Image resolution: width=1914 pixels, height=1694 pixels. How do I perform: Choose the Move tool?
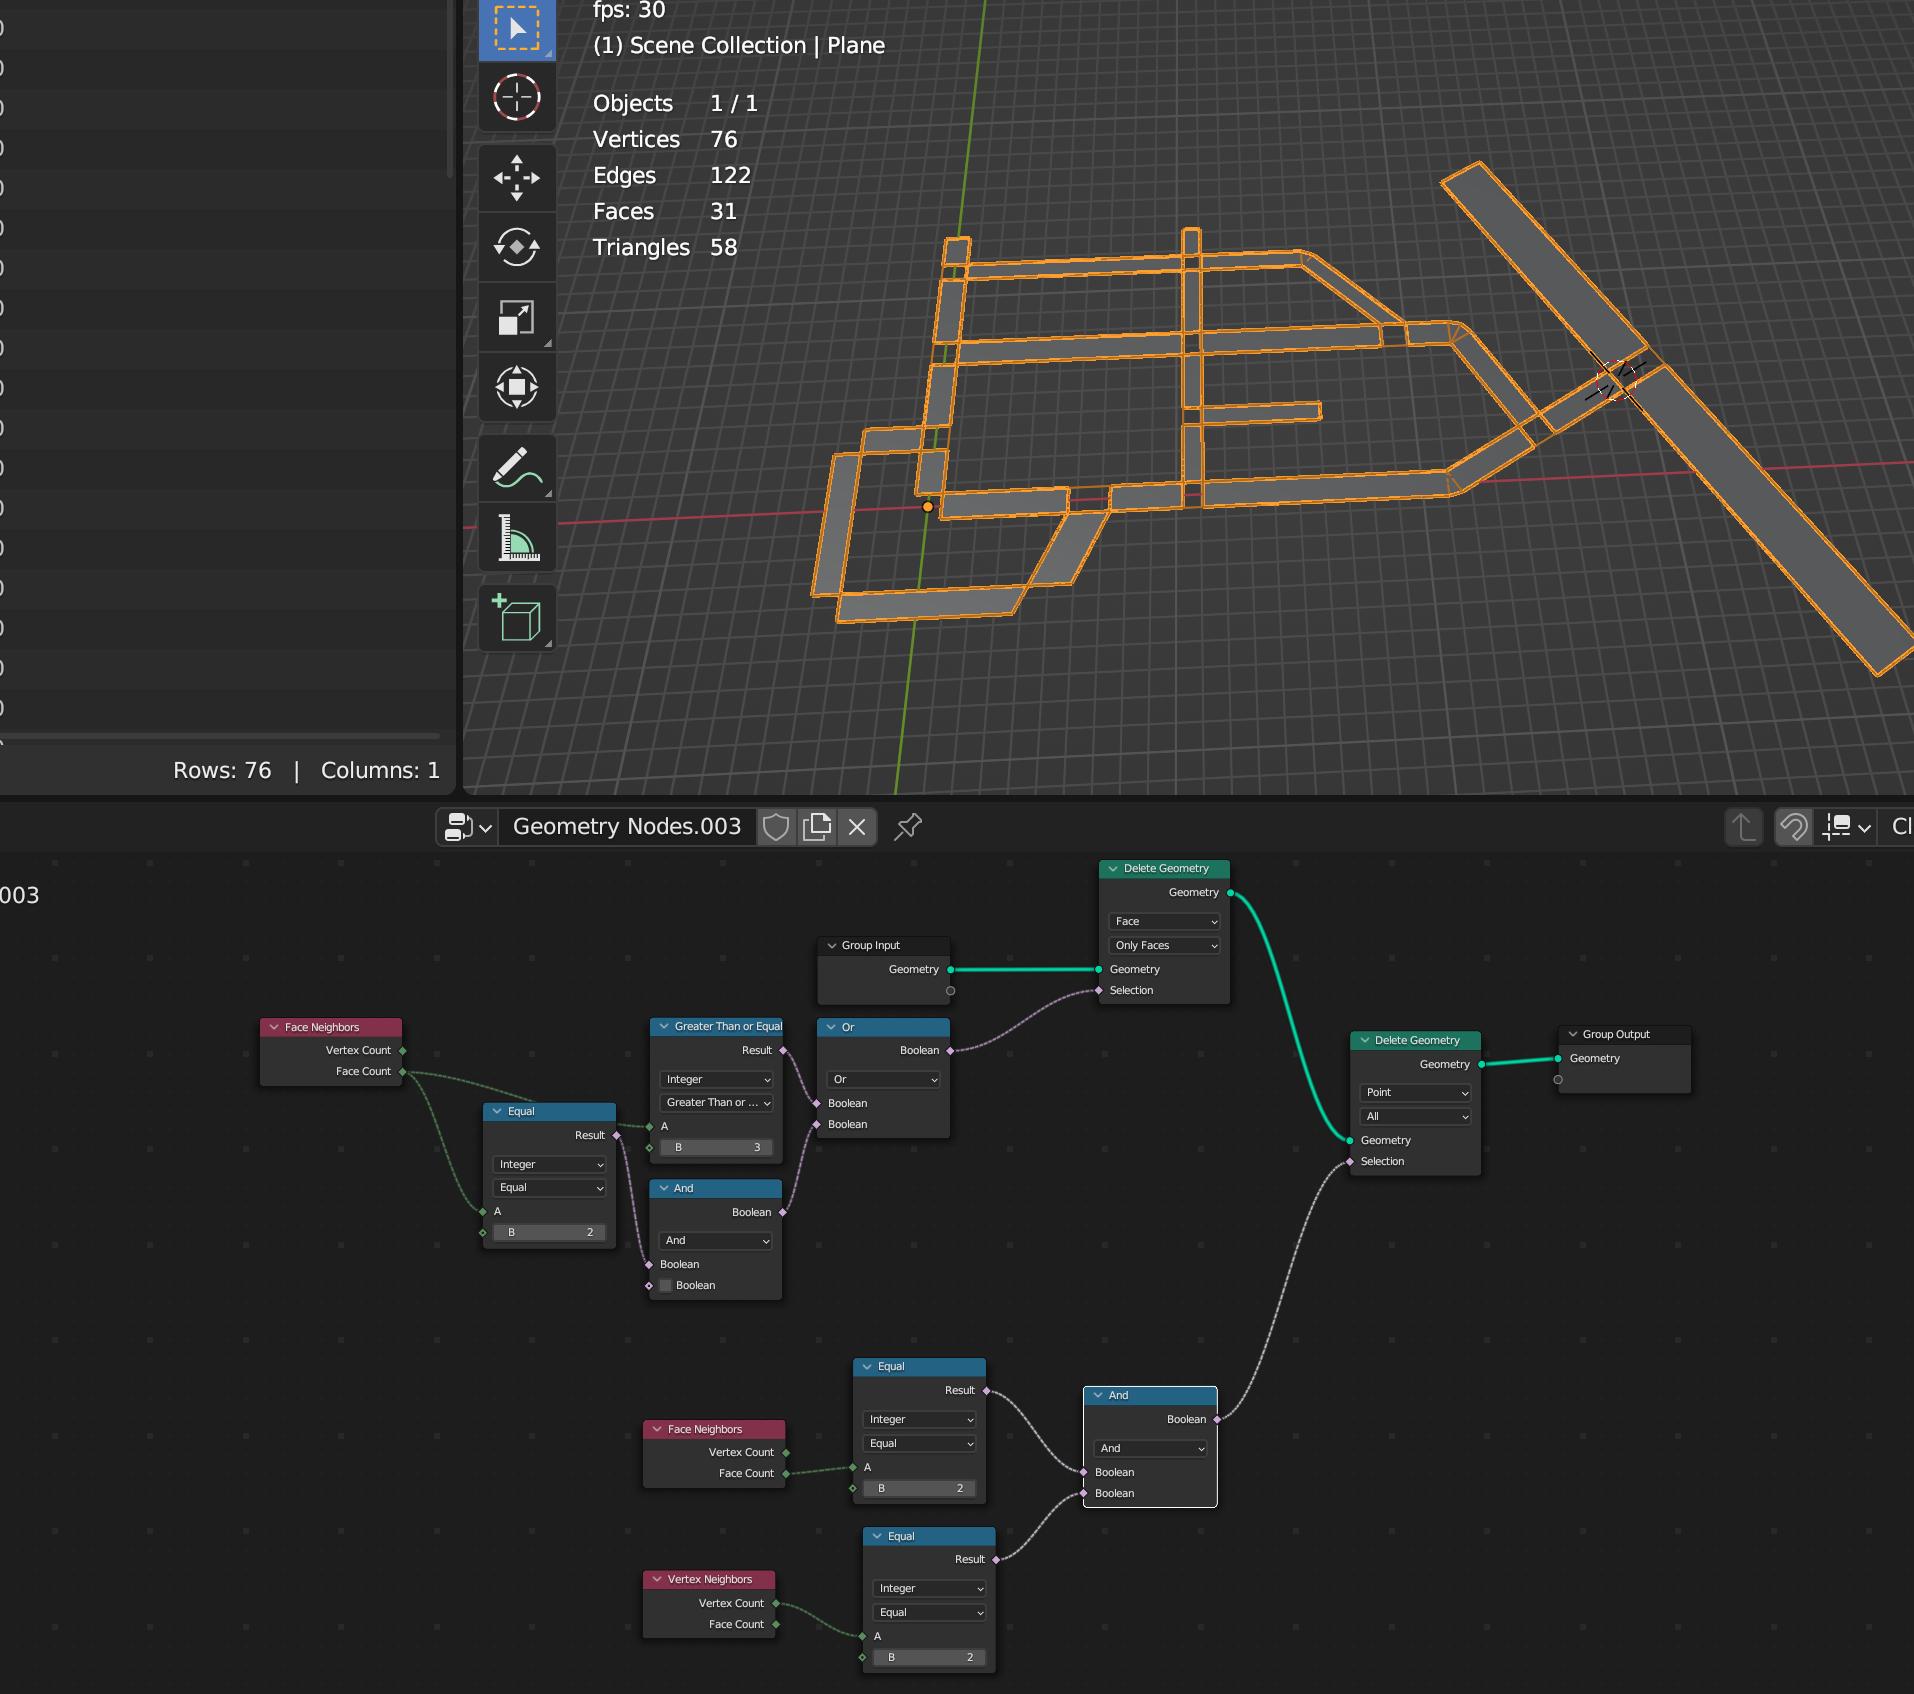(x=517, y=178)
